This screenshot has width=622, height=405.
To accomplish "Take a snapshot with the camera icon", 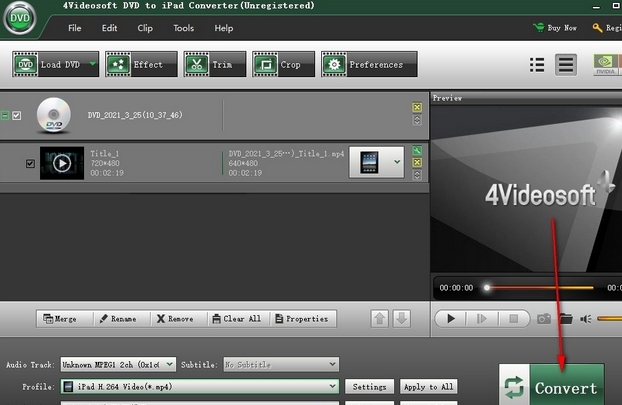I will point(544,319).
